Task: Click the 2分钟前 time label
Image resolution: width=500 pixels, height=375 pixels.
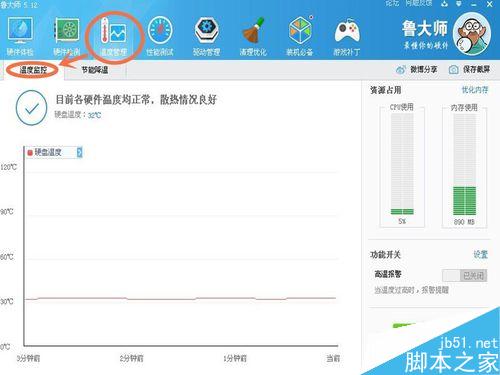Action: 132,358
